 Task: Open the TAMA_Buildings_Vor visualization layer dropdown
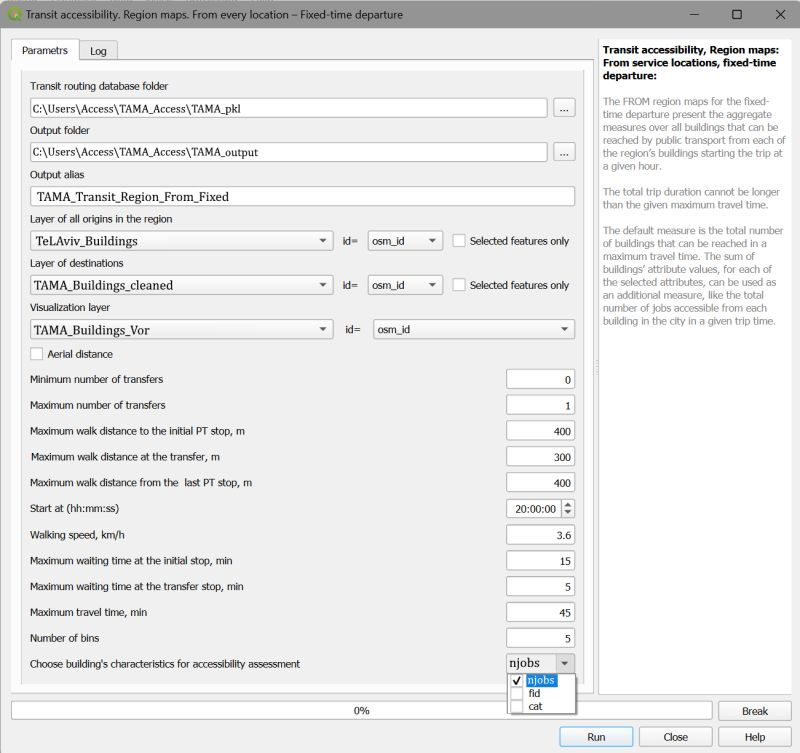click(181, 330)
